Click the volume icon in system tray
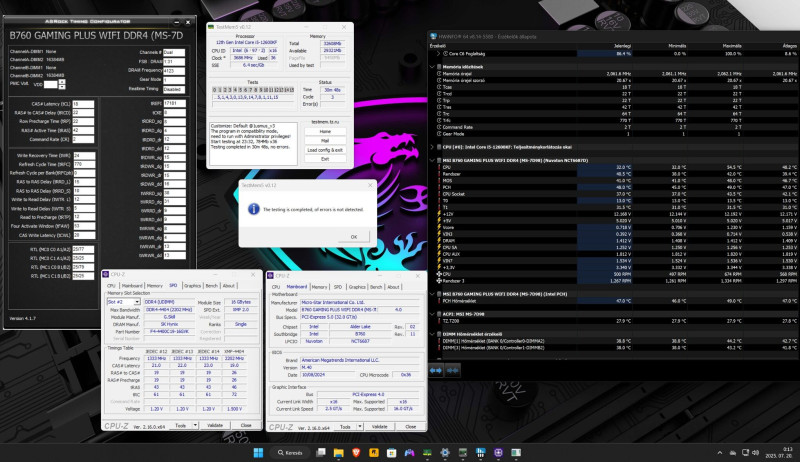 coord(755,453)
